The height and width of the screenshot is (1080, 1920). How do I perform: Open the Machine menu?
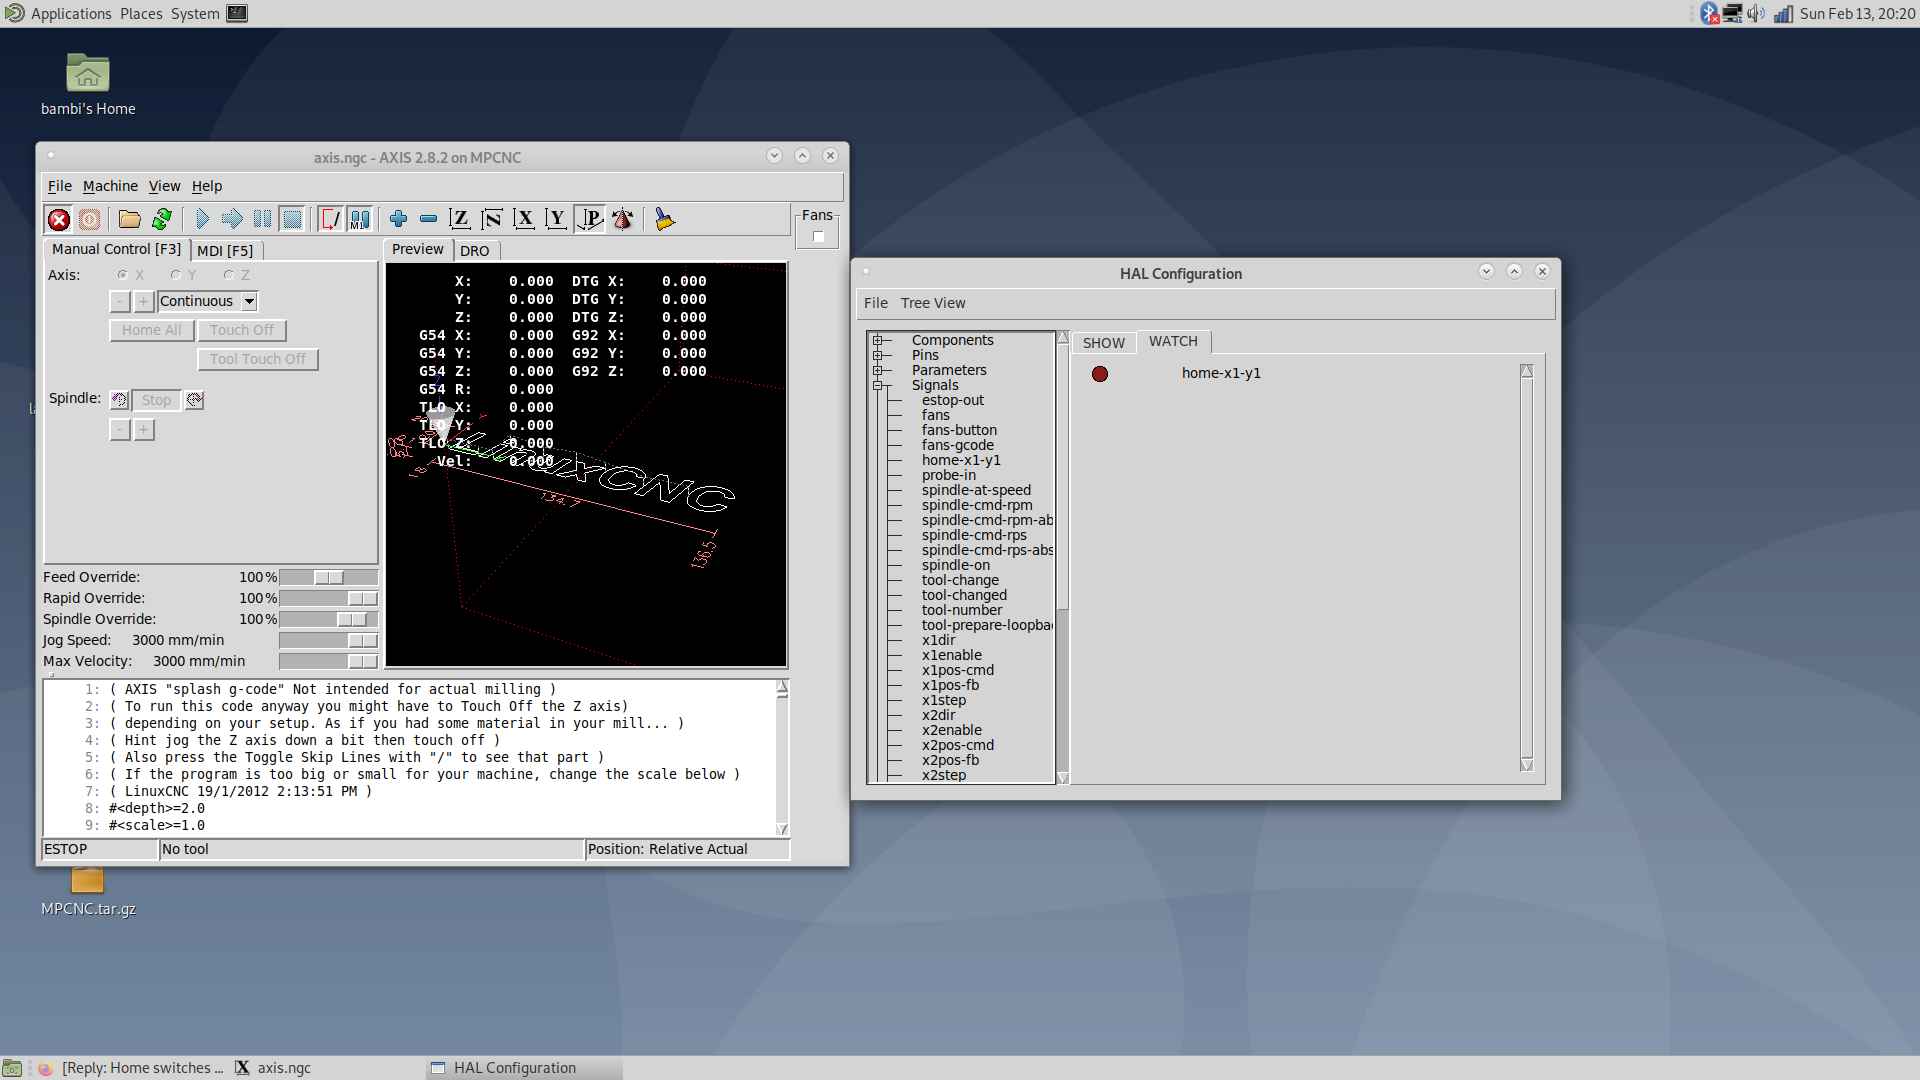pyautogui.click(x=110, y=186)
